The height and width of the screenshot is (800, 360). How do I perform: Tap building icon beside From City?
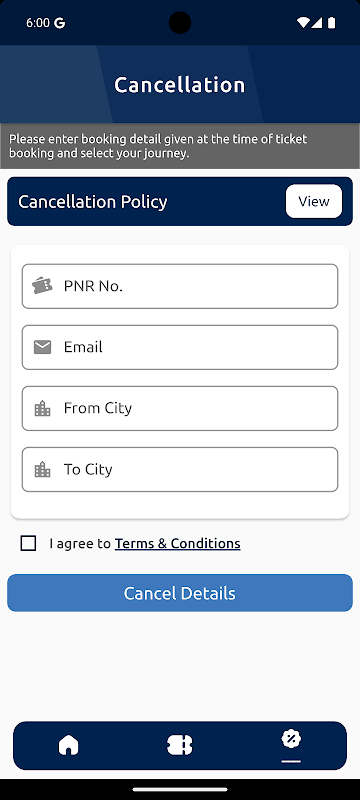click(42, 409)
